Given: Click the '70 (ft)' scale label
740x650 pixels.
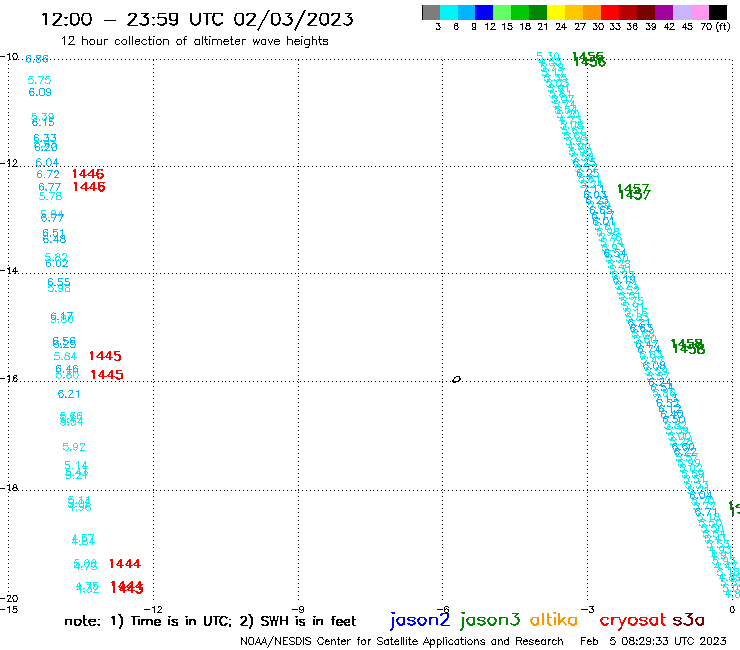Looking at the screenshot, I should 715,26.
